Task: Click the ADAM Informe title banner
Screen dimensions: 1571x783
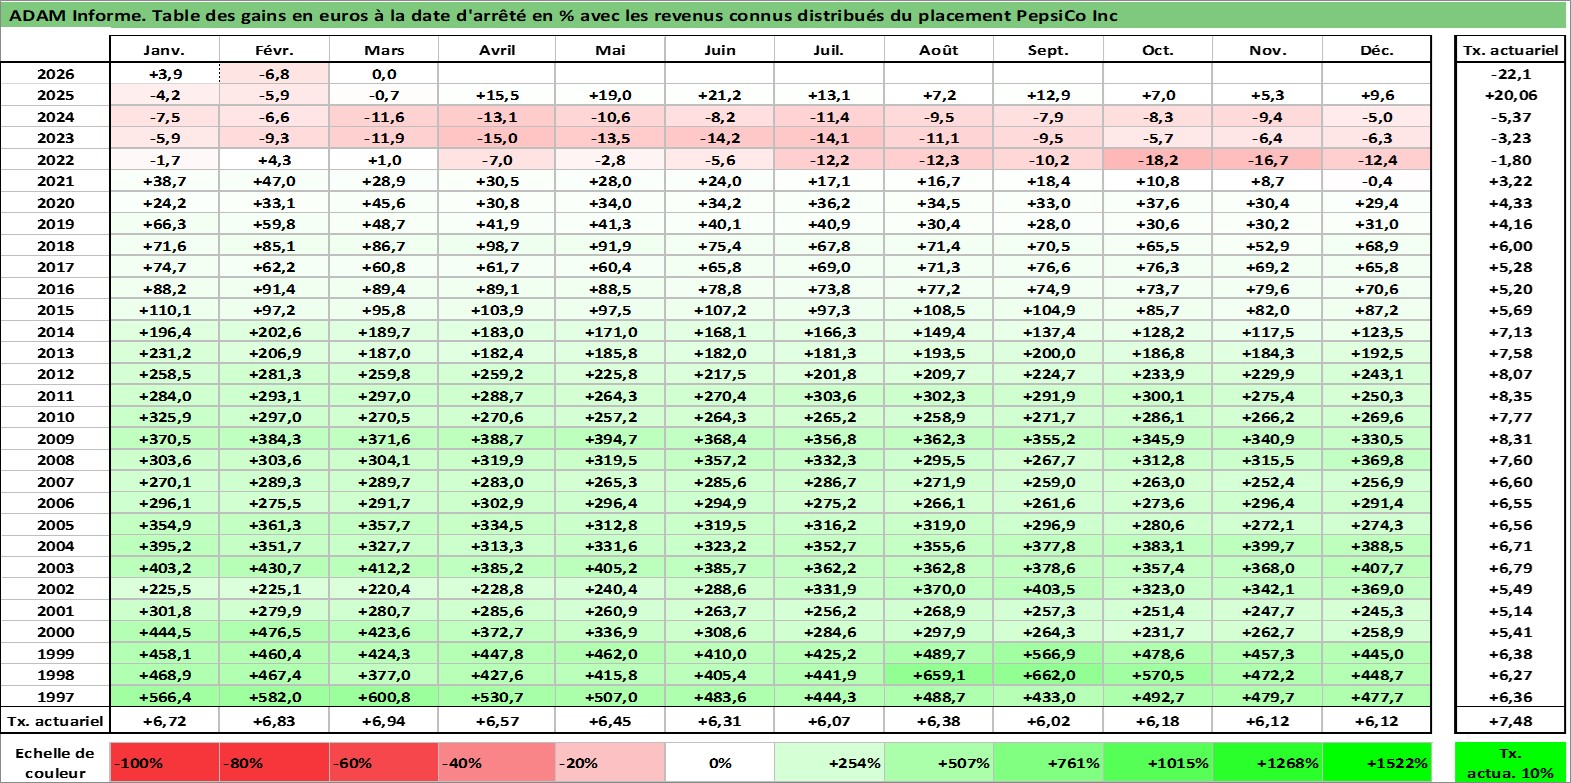Action: [784, 15]
